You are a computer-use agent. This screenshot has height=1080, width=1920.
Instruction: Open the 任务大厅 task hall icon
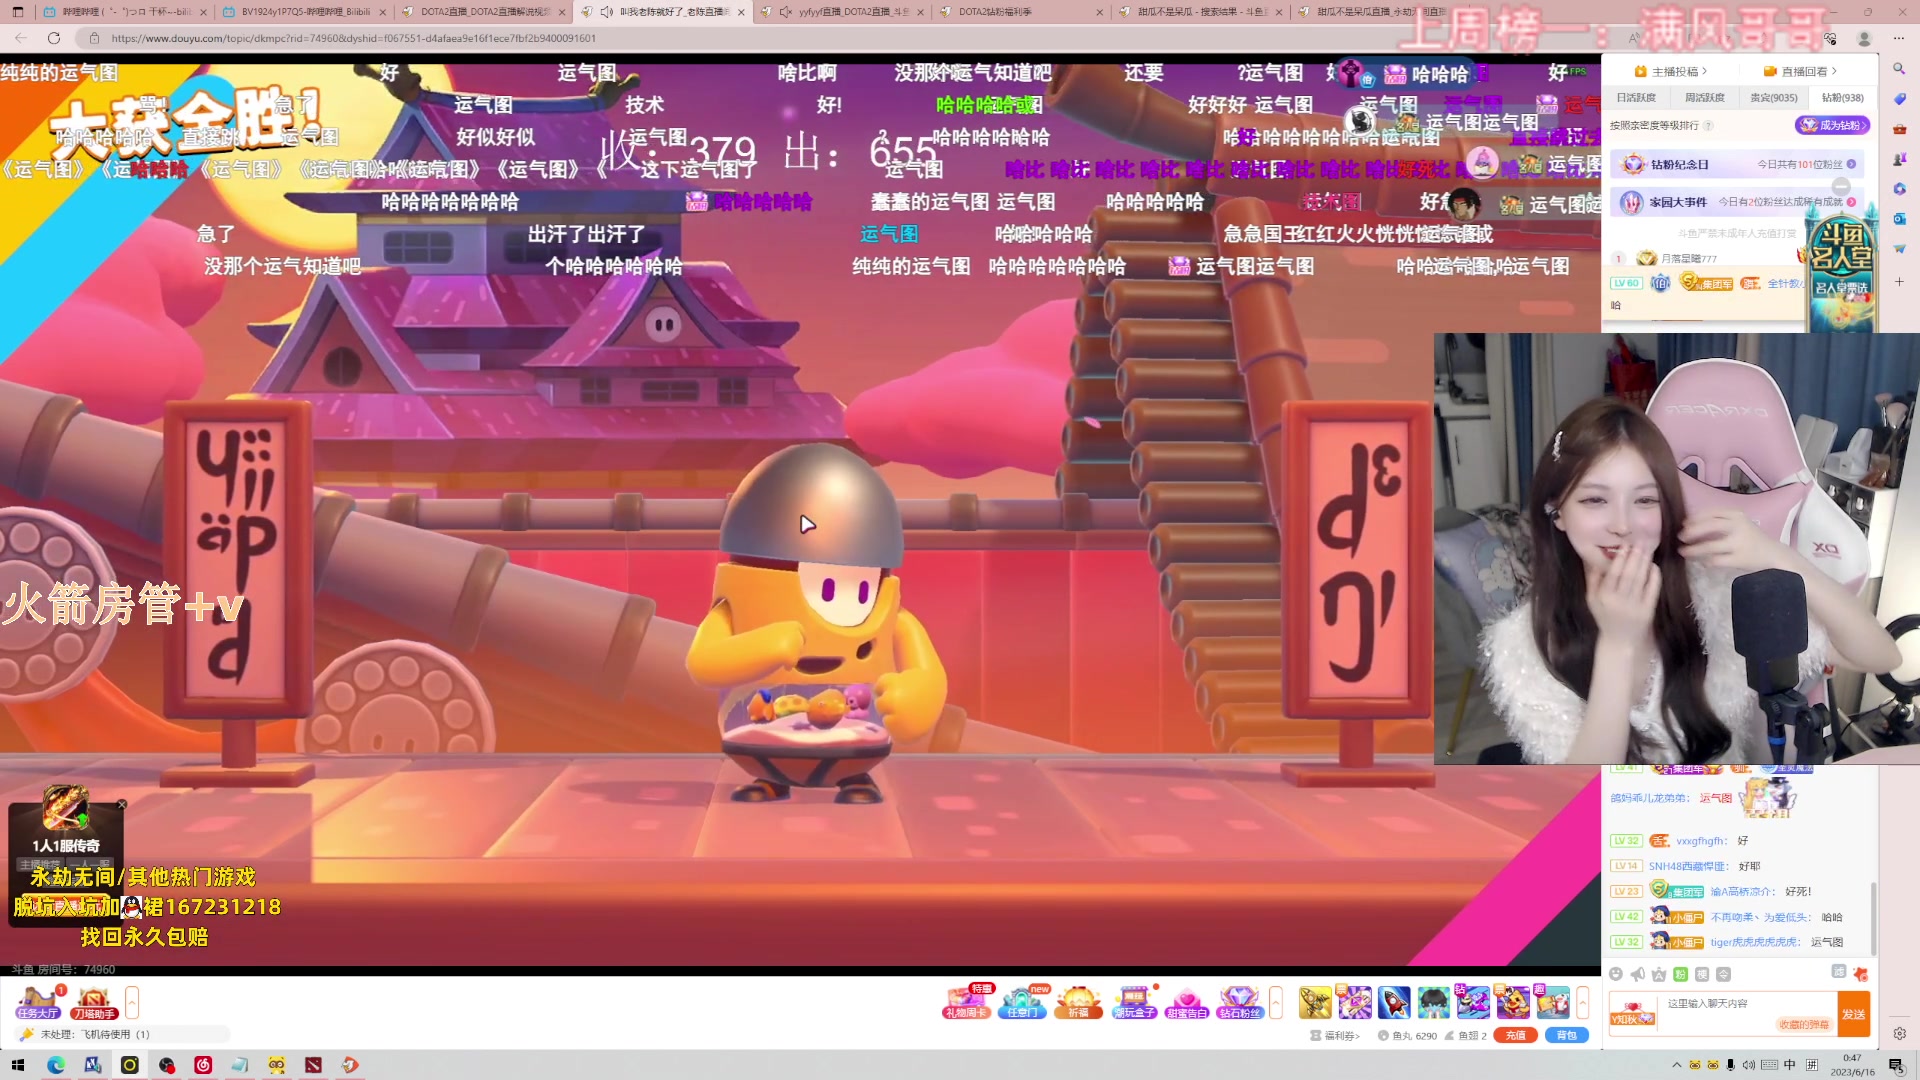point(38,1001)
